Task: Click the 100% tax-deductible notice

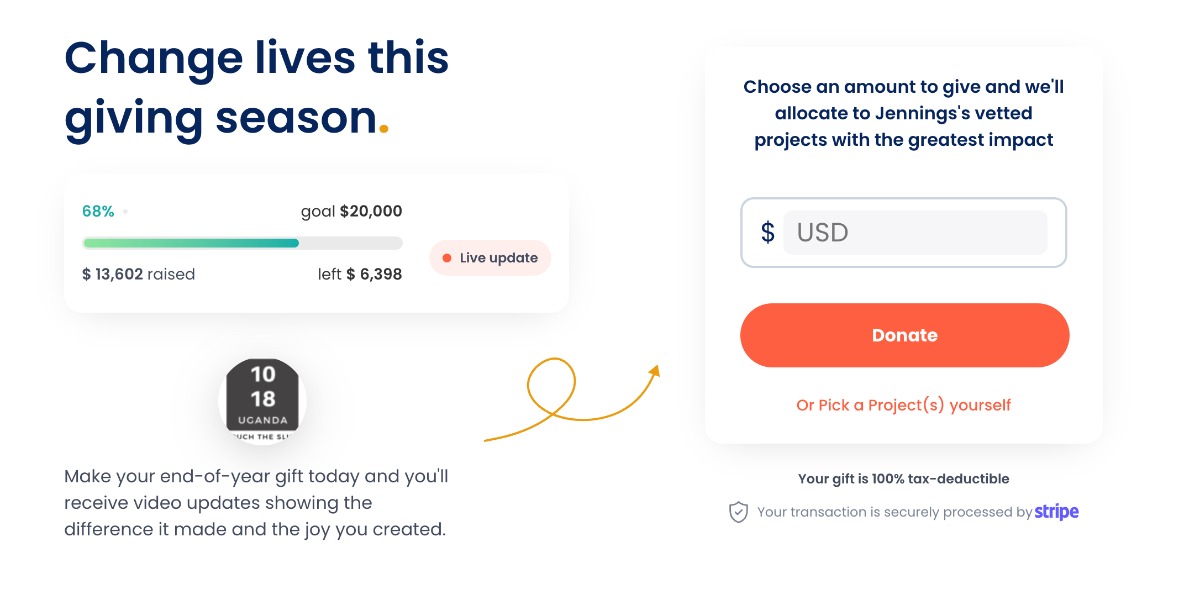Action: [x=903, y=479]
